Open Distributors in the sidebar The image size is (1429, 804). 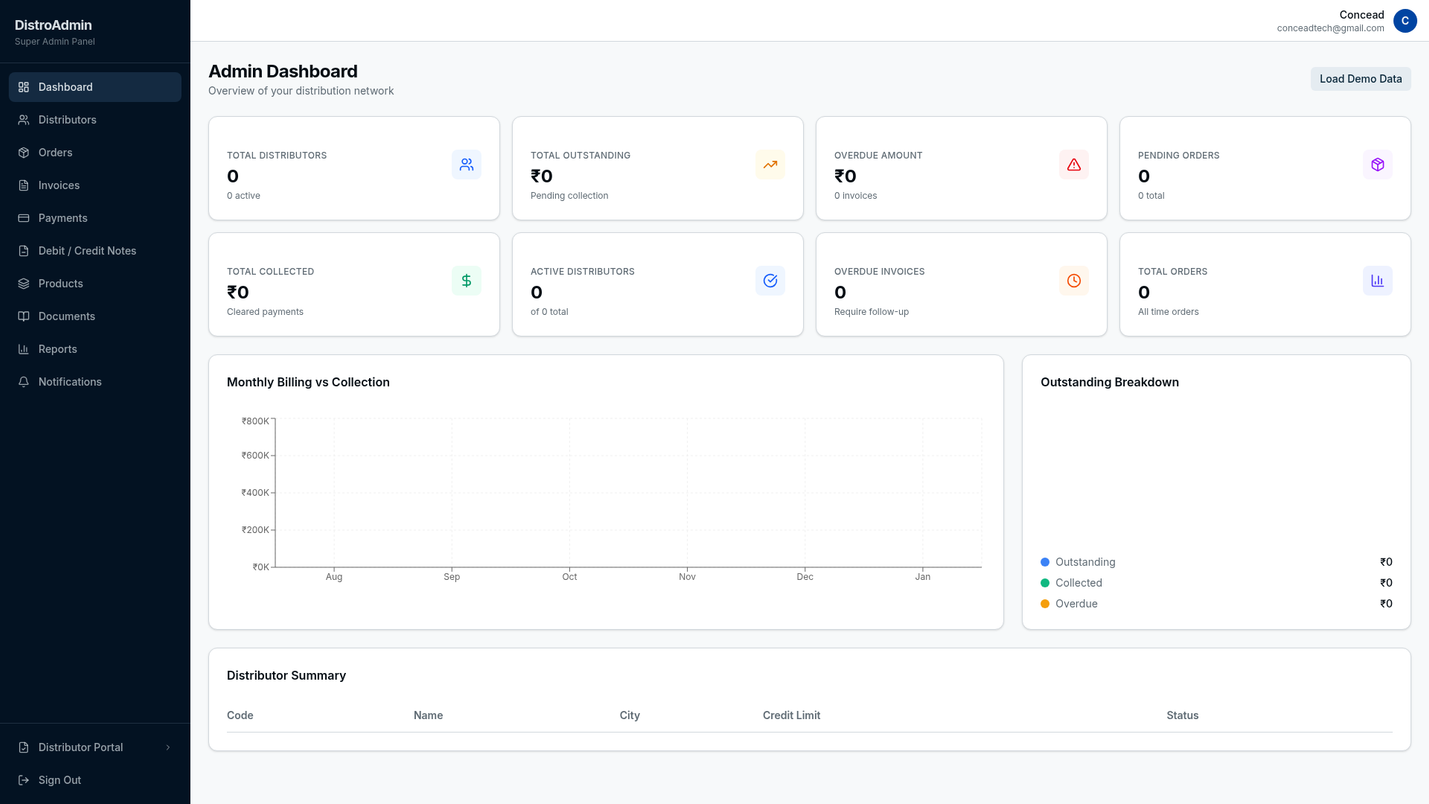pos(67,120)
